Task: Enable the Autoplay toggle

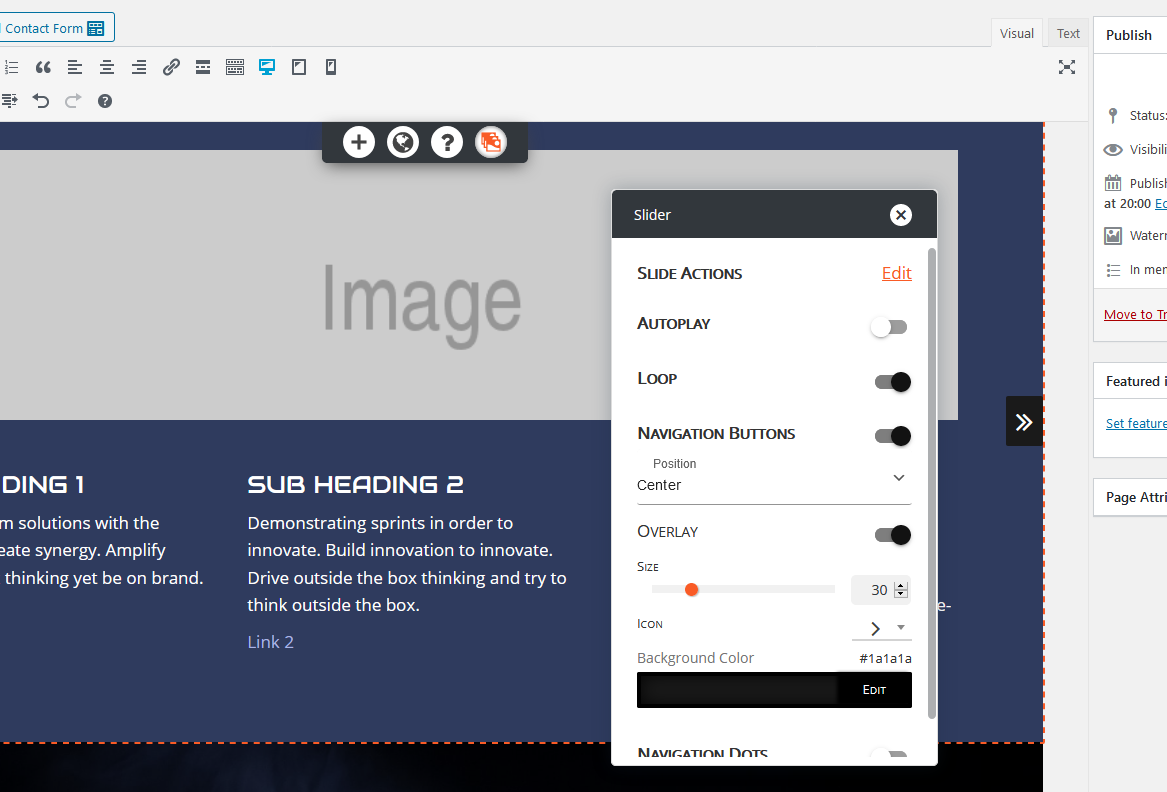Action: (x=889, y=327)
